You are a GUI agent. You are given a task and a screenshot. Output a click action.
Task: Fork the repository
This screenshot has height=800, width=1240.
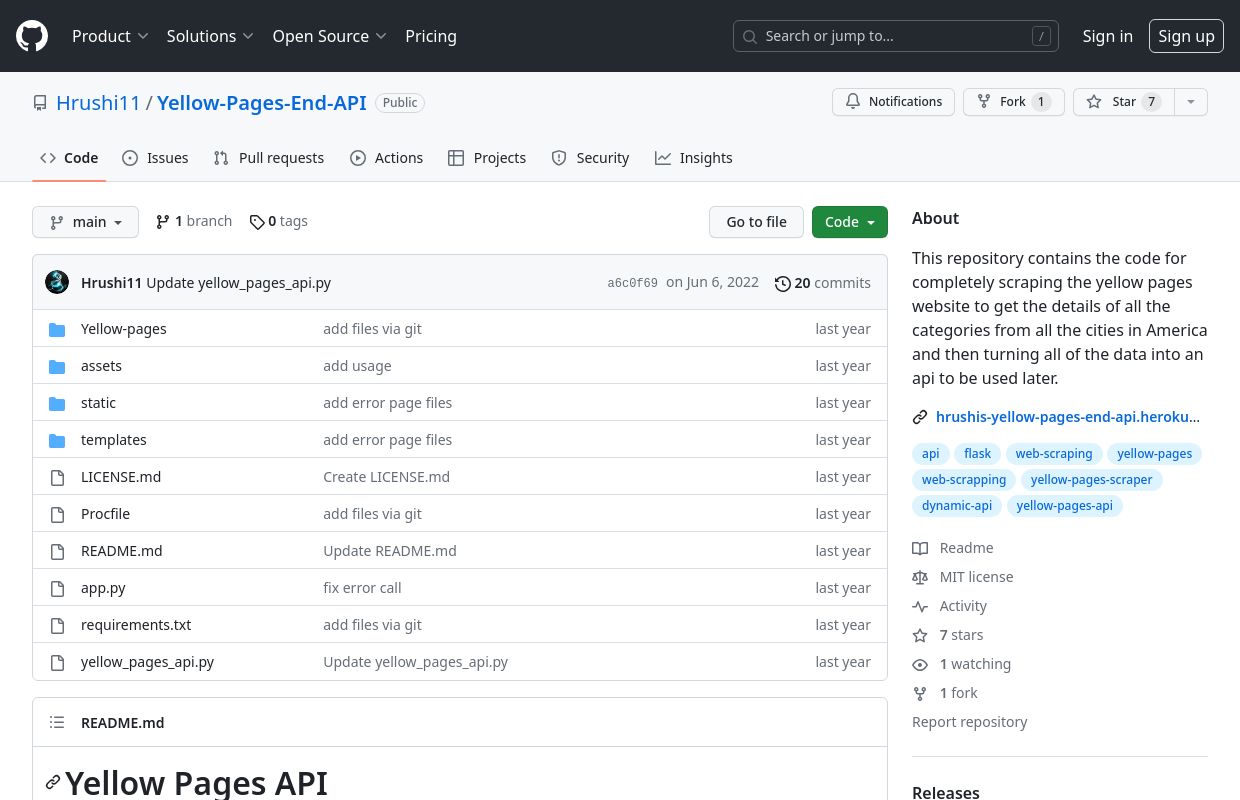coord(1013,102)
